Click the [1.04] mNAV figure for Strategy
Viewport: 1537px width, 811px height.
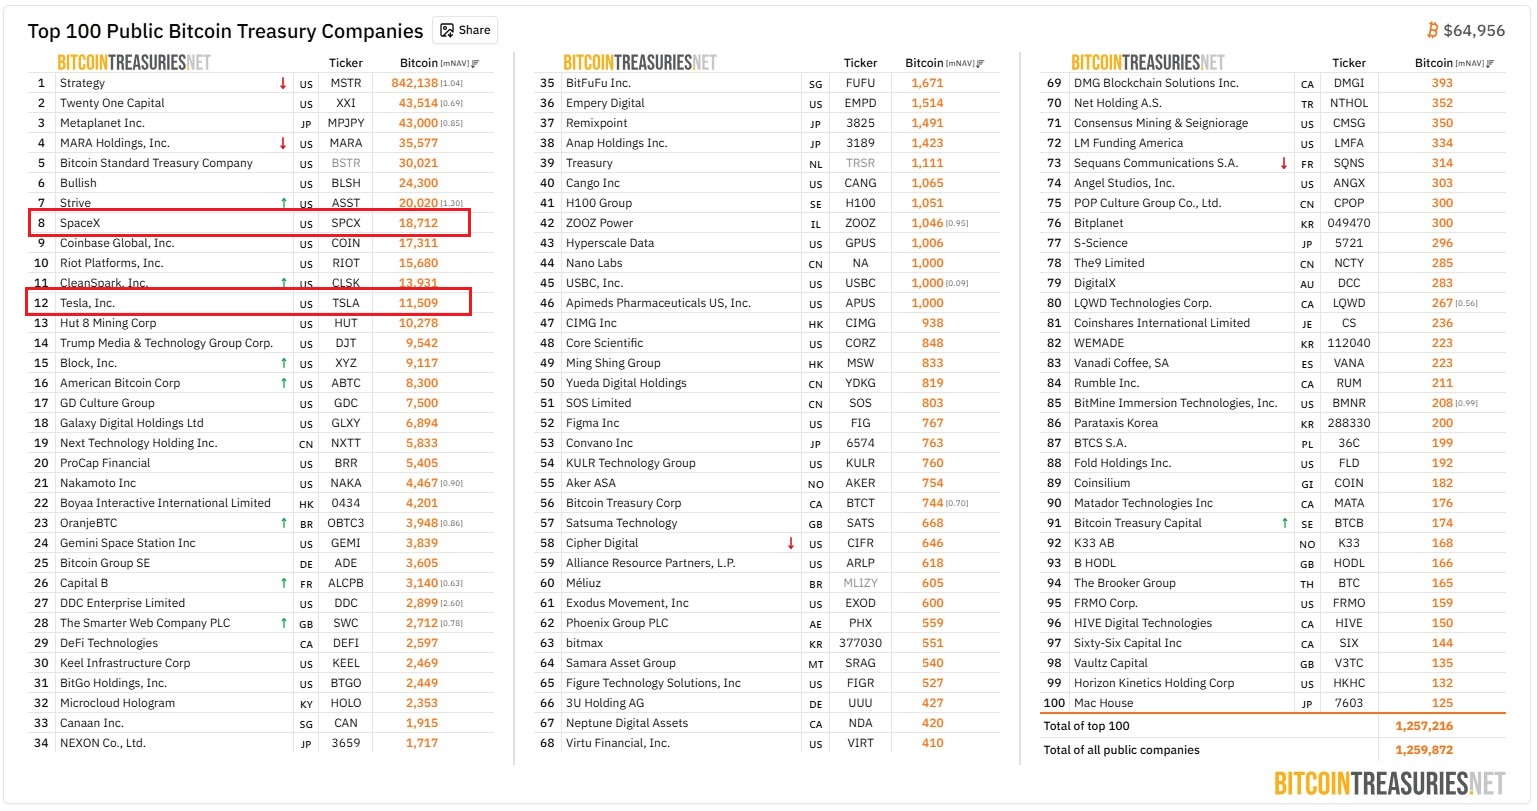(452, 84)
